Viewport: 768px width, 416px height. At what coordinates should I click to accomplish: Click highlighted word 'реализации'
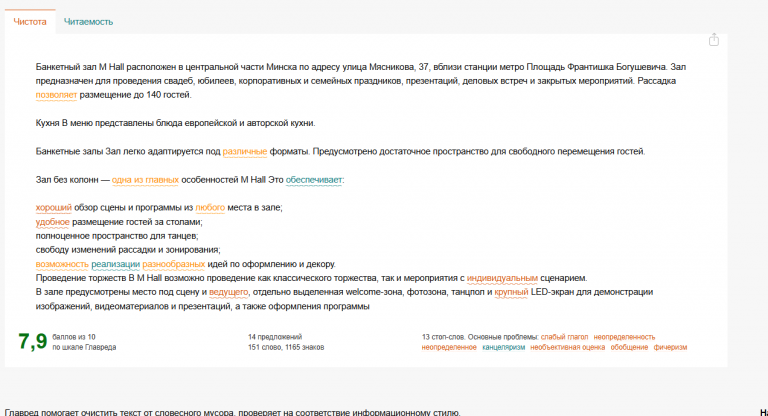tap(116, 264)
